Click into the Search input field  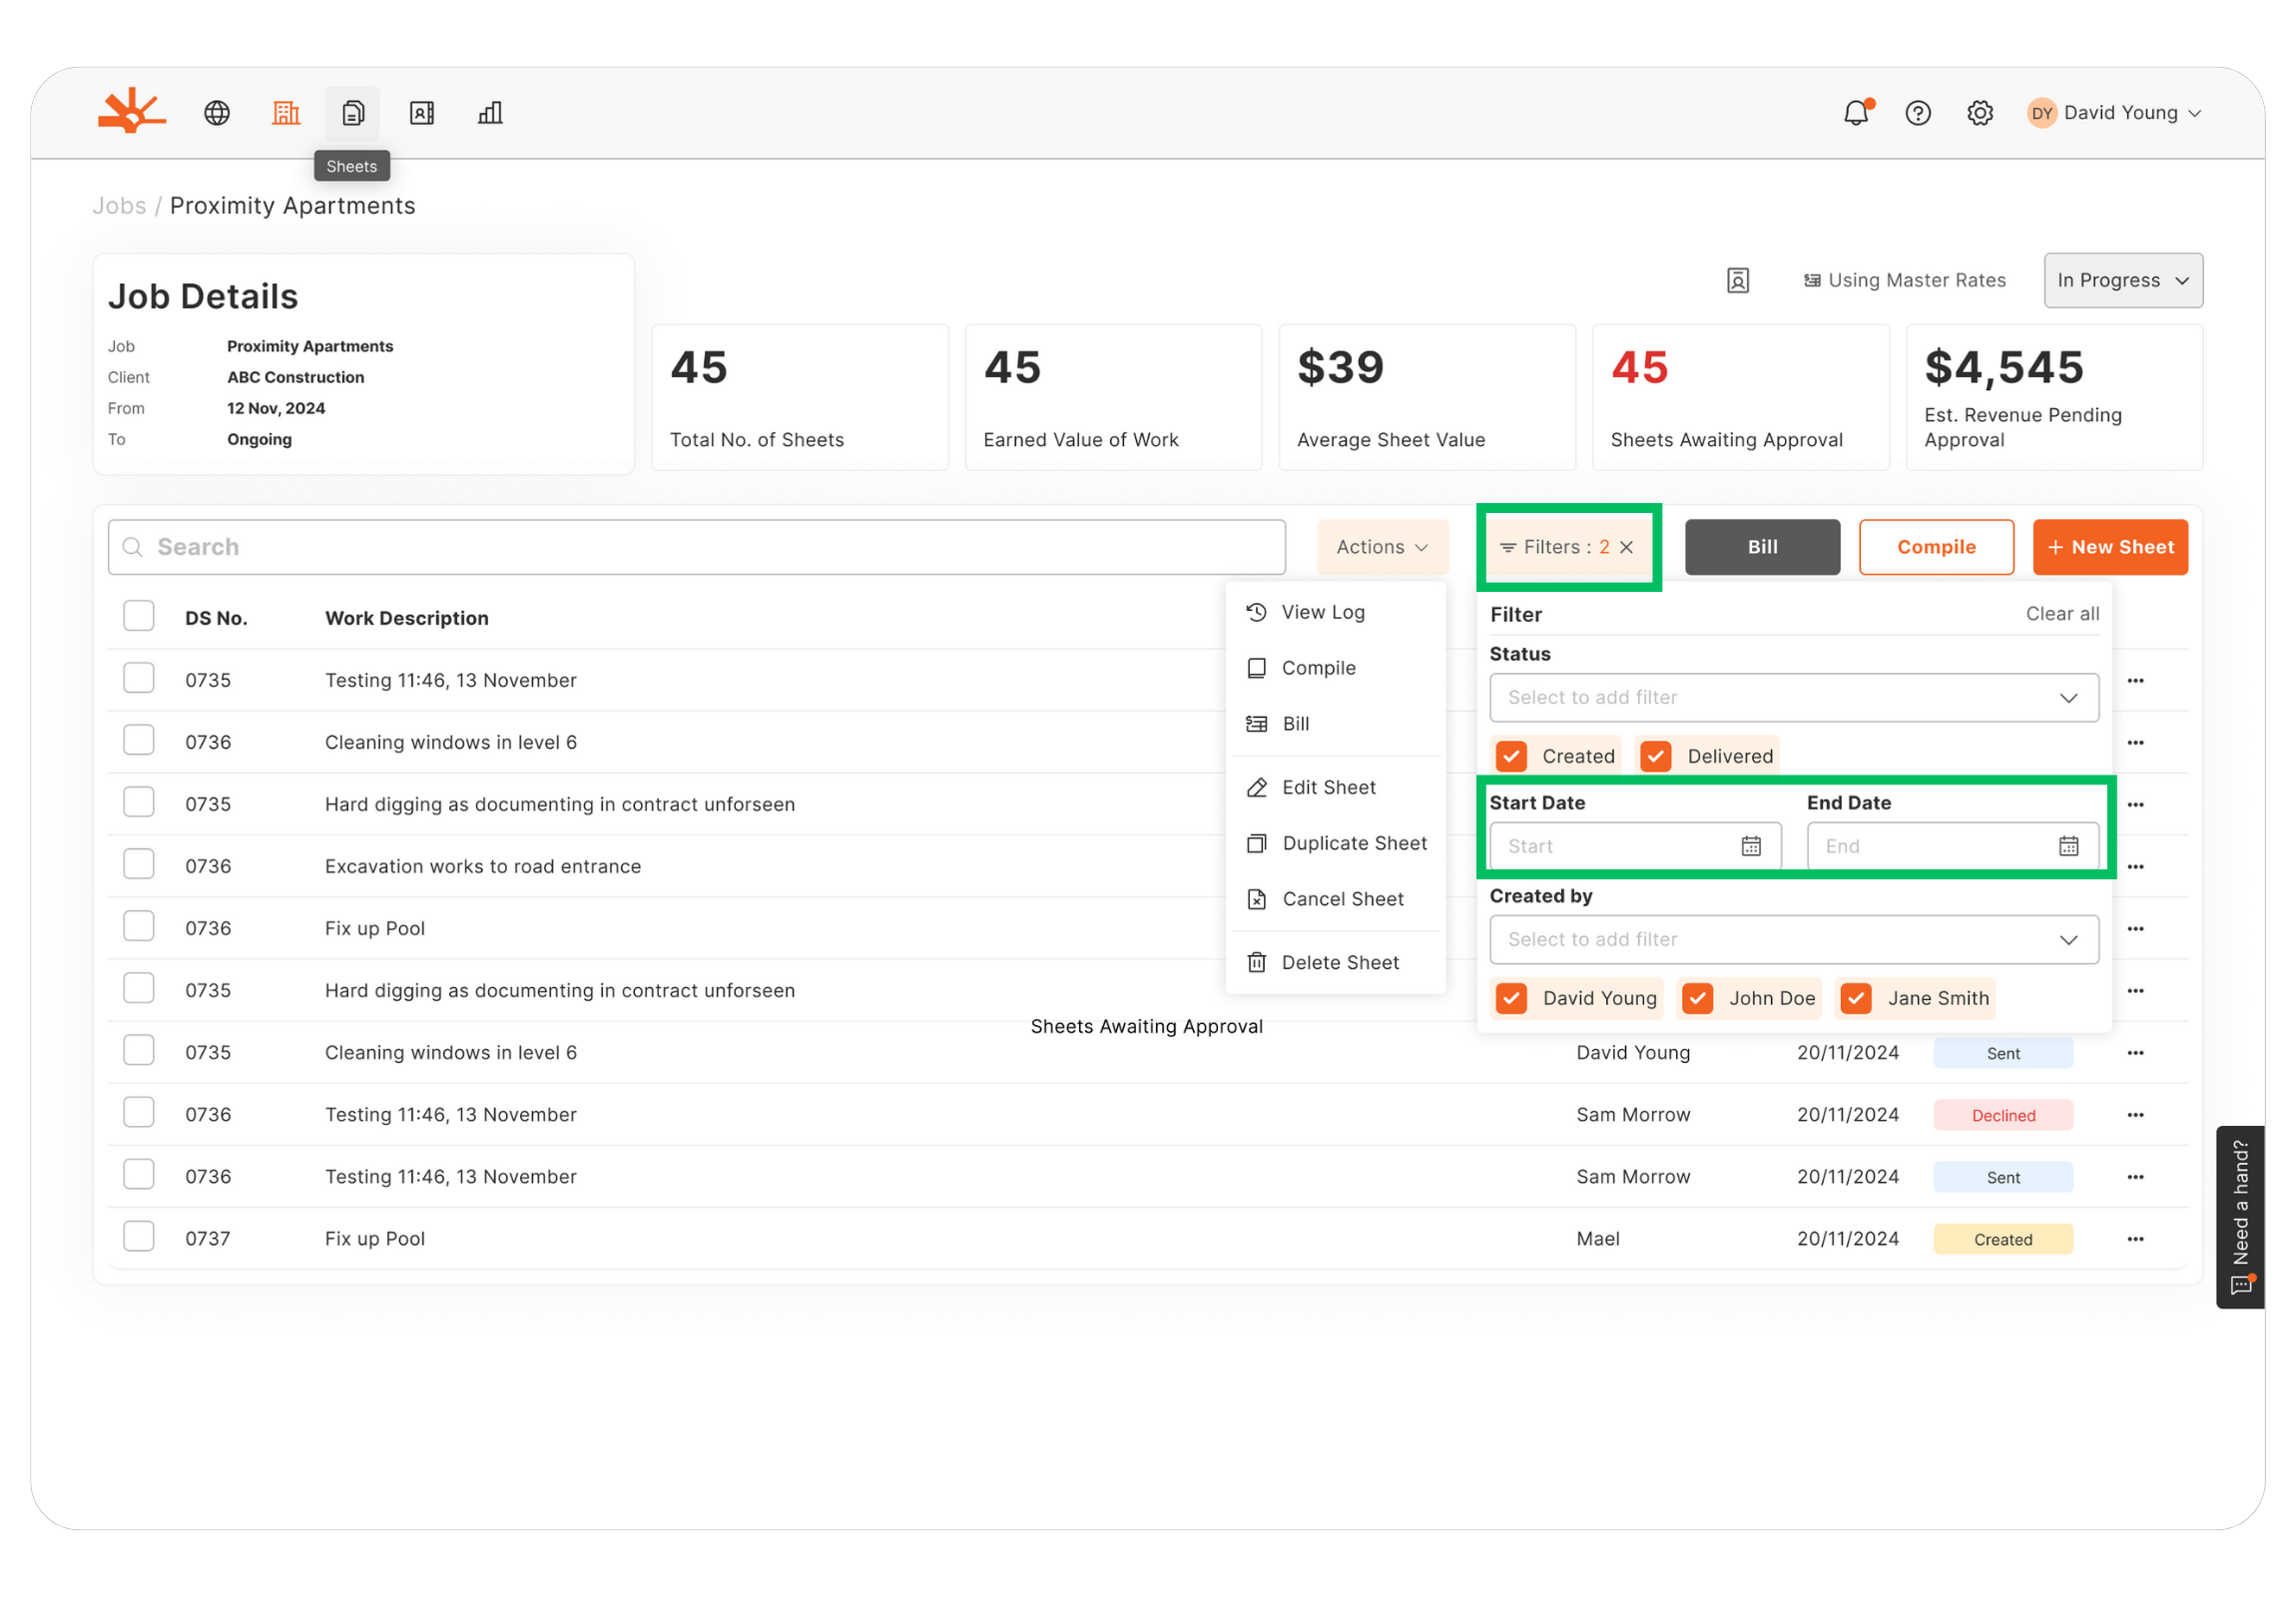[x=696, y=547]
